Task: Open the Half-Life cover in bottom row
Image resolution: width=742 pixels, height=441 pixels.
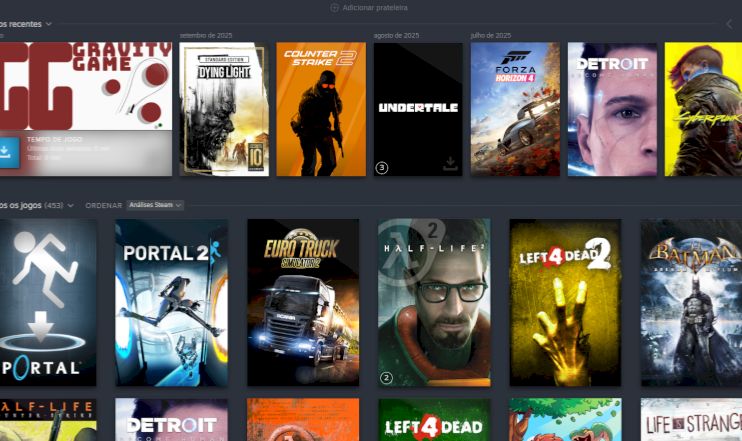Action: pyautogui.click(x=48, y=420)
